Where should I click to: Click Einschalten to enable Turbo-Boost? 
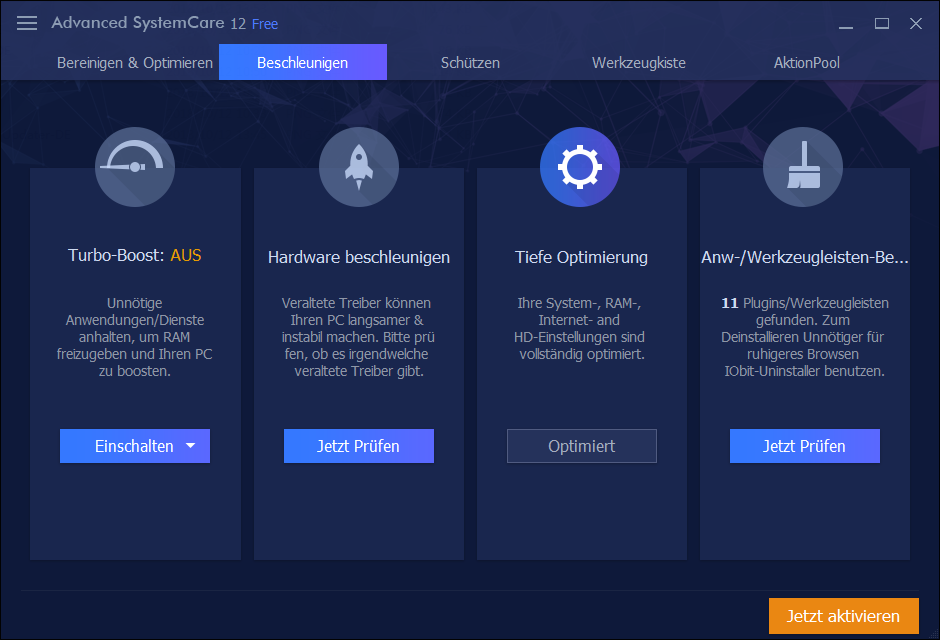point(134,446)
